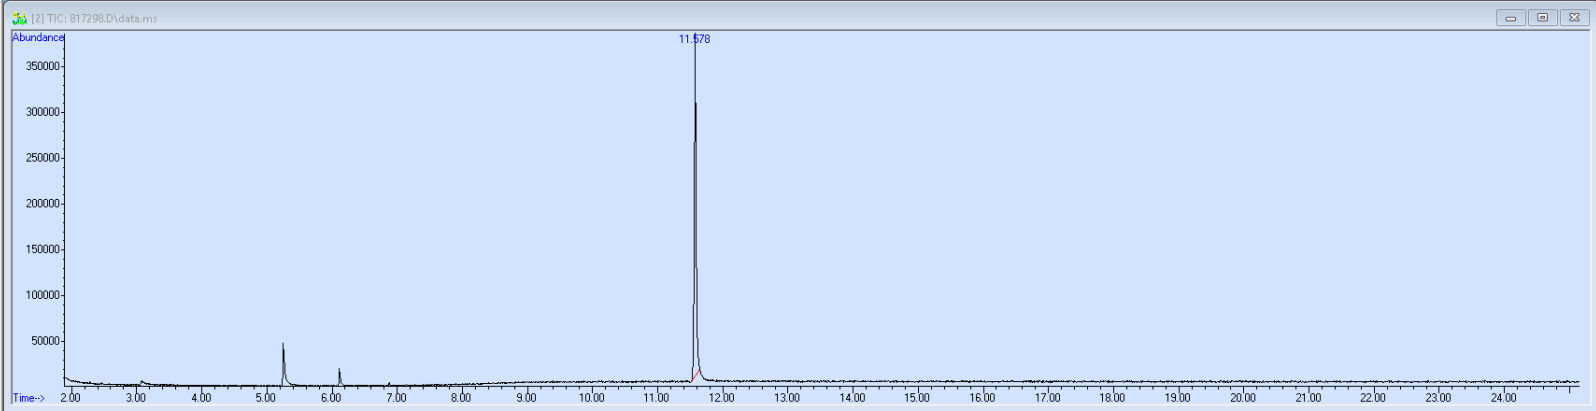Click the 2.00 time axis tick
Image resolution: width=1596 pixels, height=411 pixels.
pyautogui.click(x=70, y=398)
